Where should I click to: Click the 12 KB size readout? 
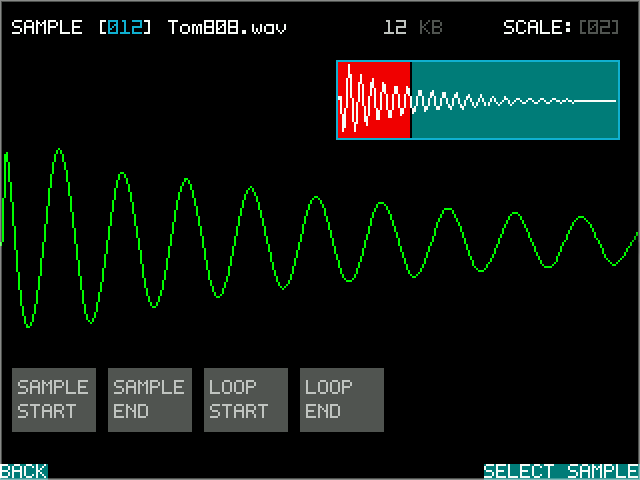point(413,27)
